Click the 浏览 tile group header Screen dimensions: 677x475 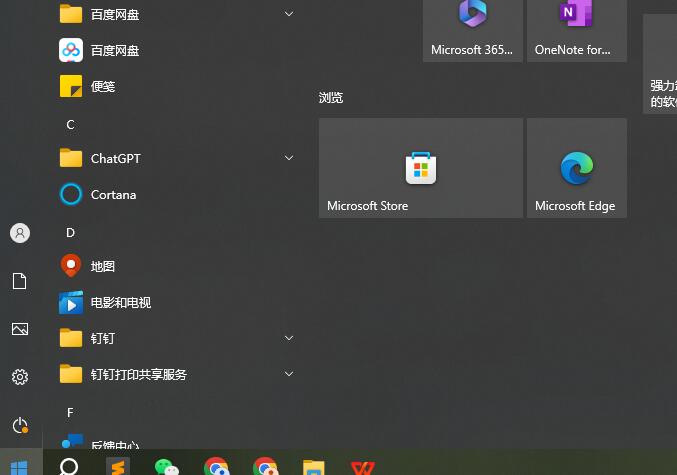pyautogui.click(x=331, y=98)
